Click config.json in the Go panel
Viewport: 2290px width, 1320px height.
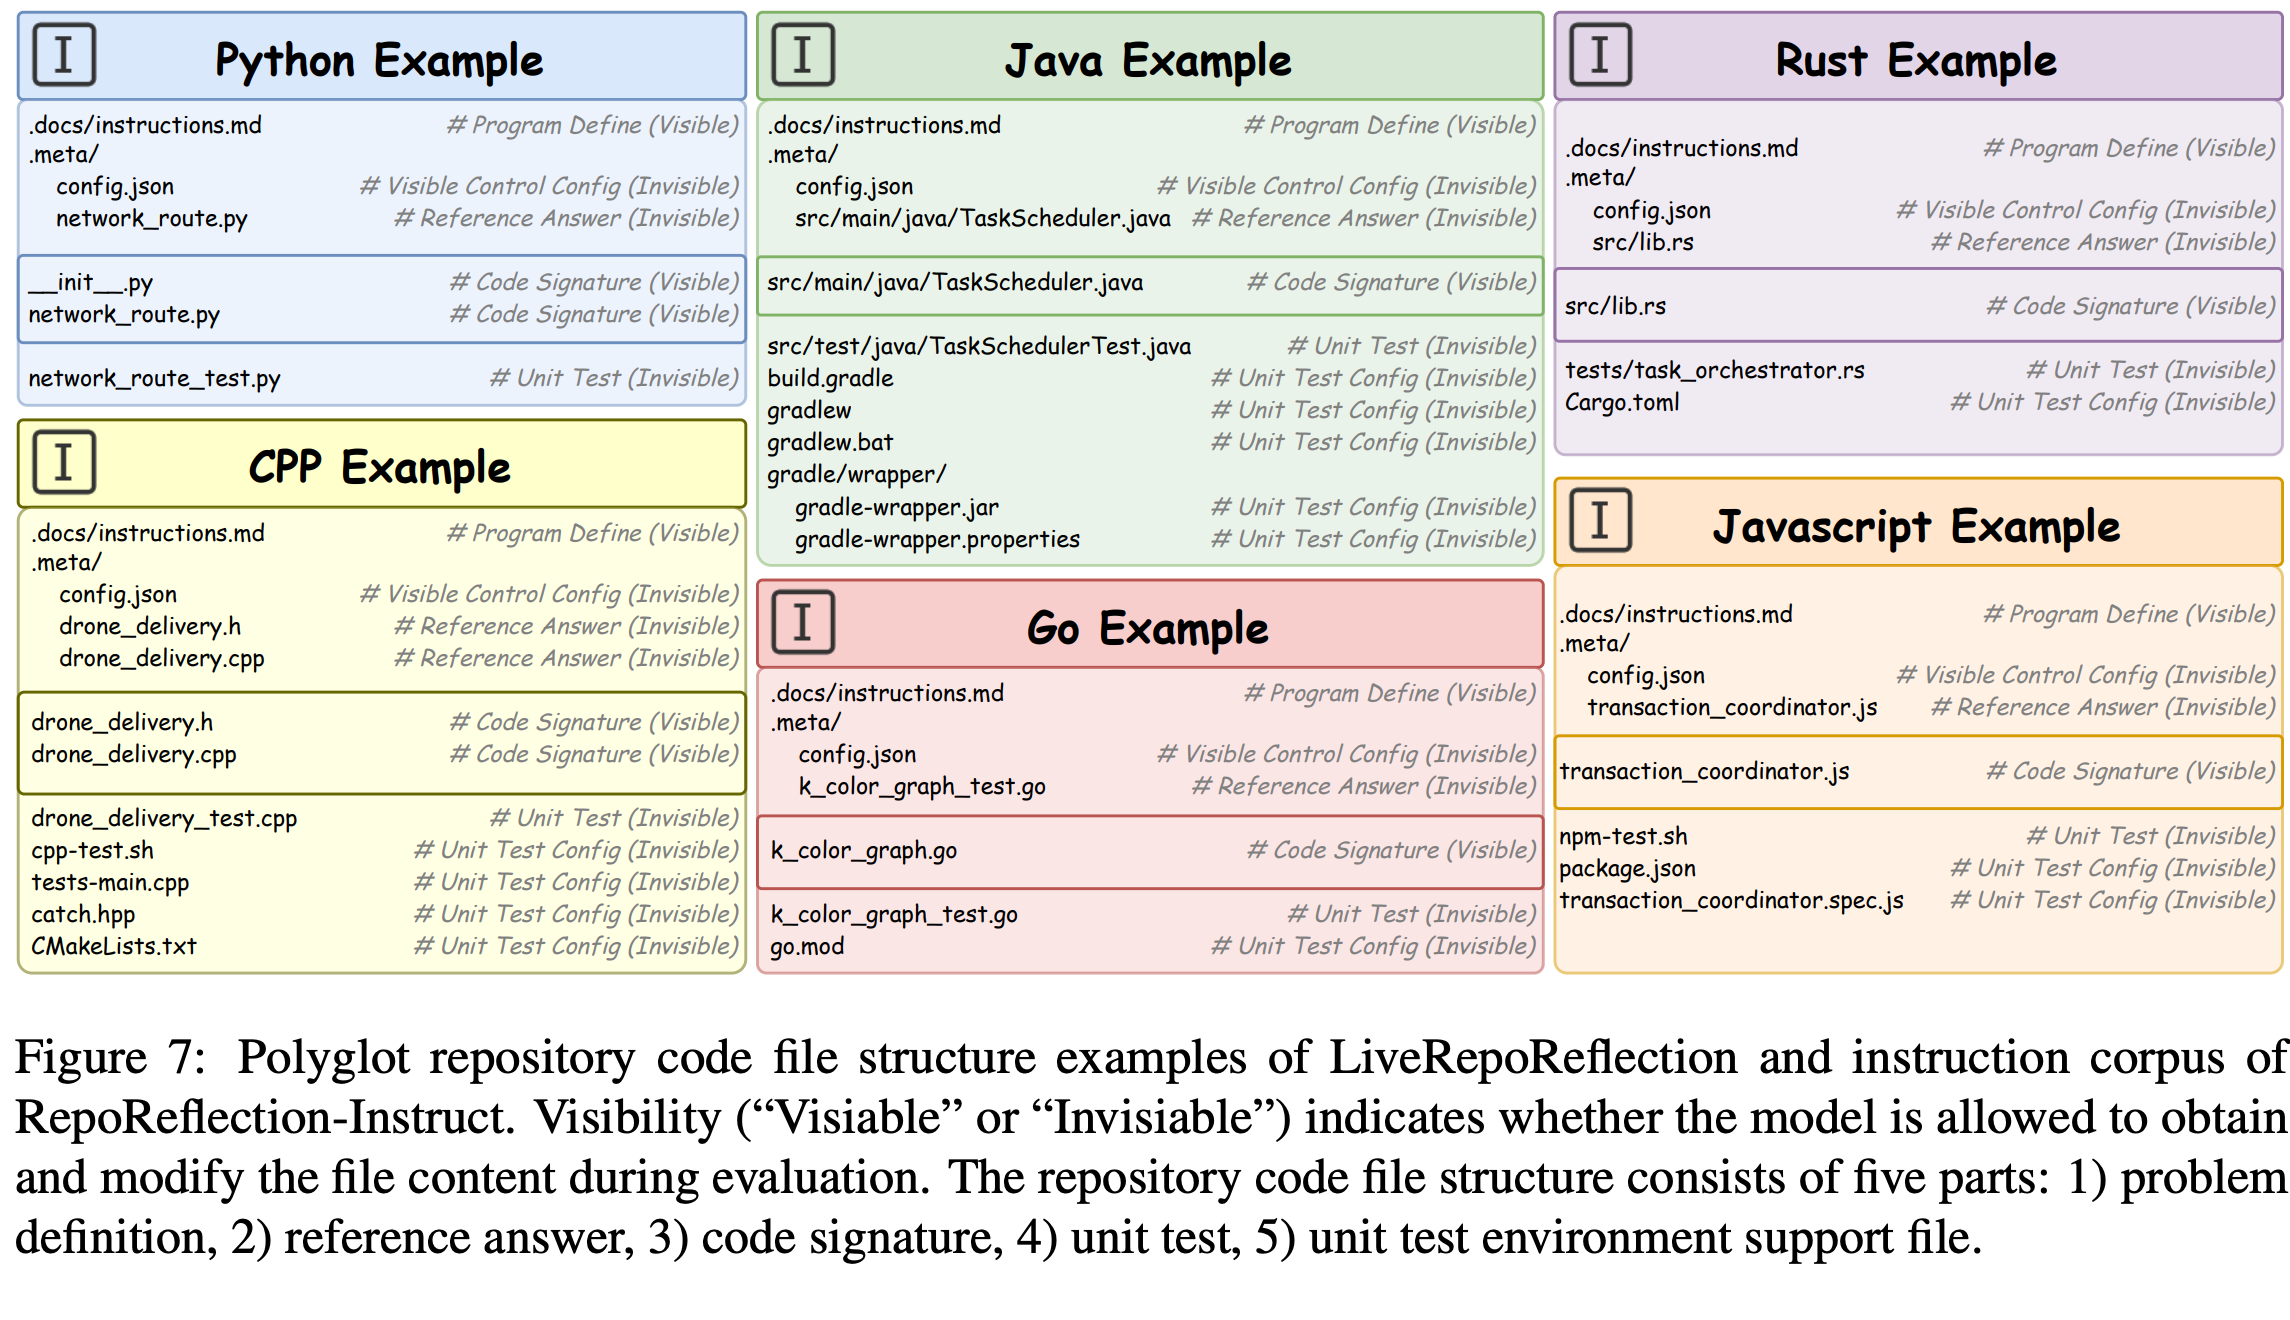point(857,755)
